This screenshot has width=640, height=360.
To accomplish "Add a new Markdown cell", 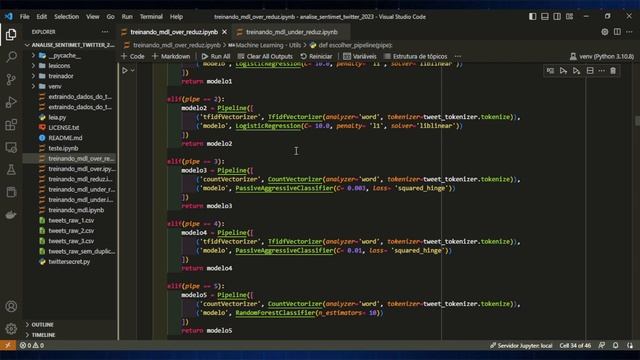I will pos(171,56).
